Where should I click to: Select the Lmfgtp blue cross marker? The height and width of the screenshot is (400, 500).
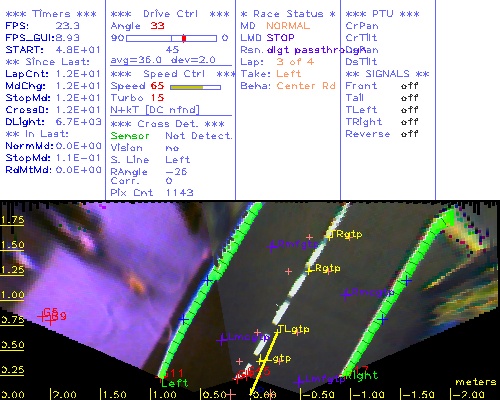click(x=299, y=381)
